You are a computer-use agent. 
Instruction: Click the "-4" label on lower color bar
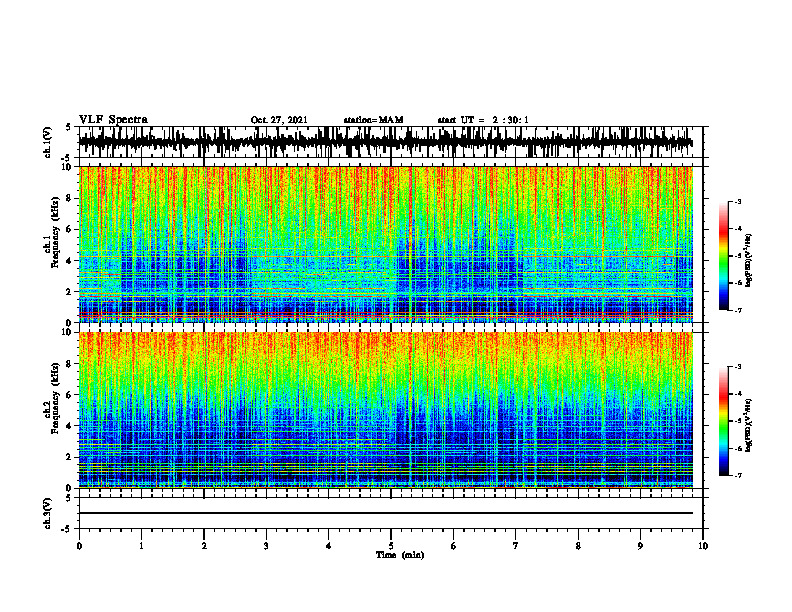(737, 394)
